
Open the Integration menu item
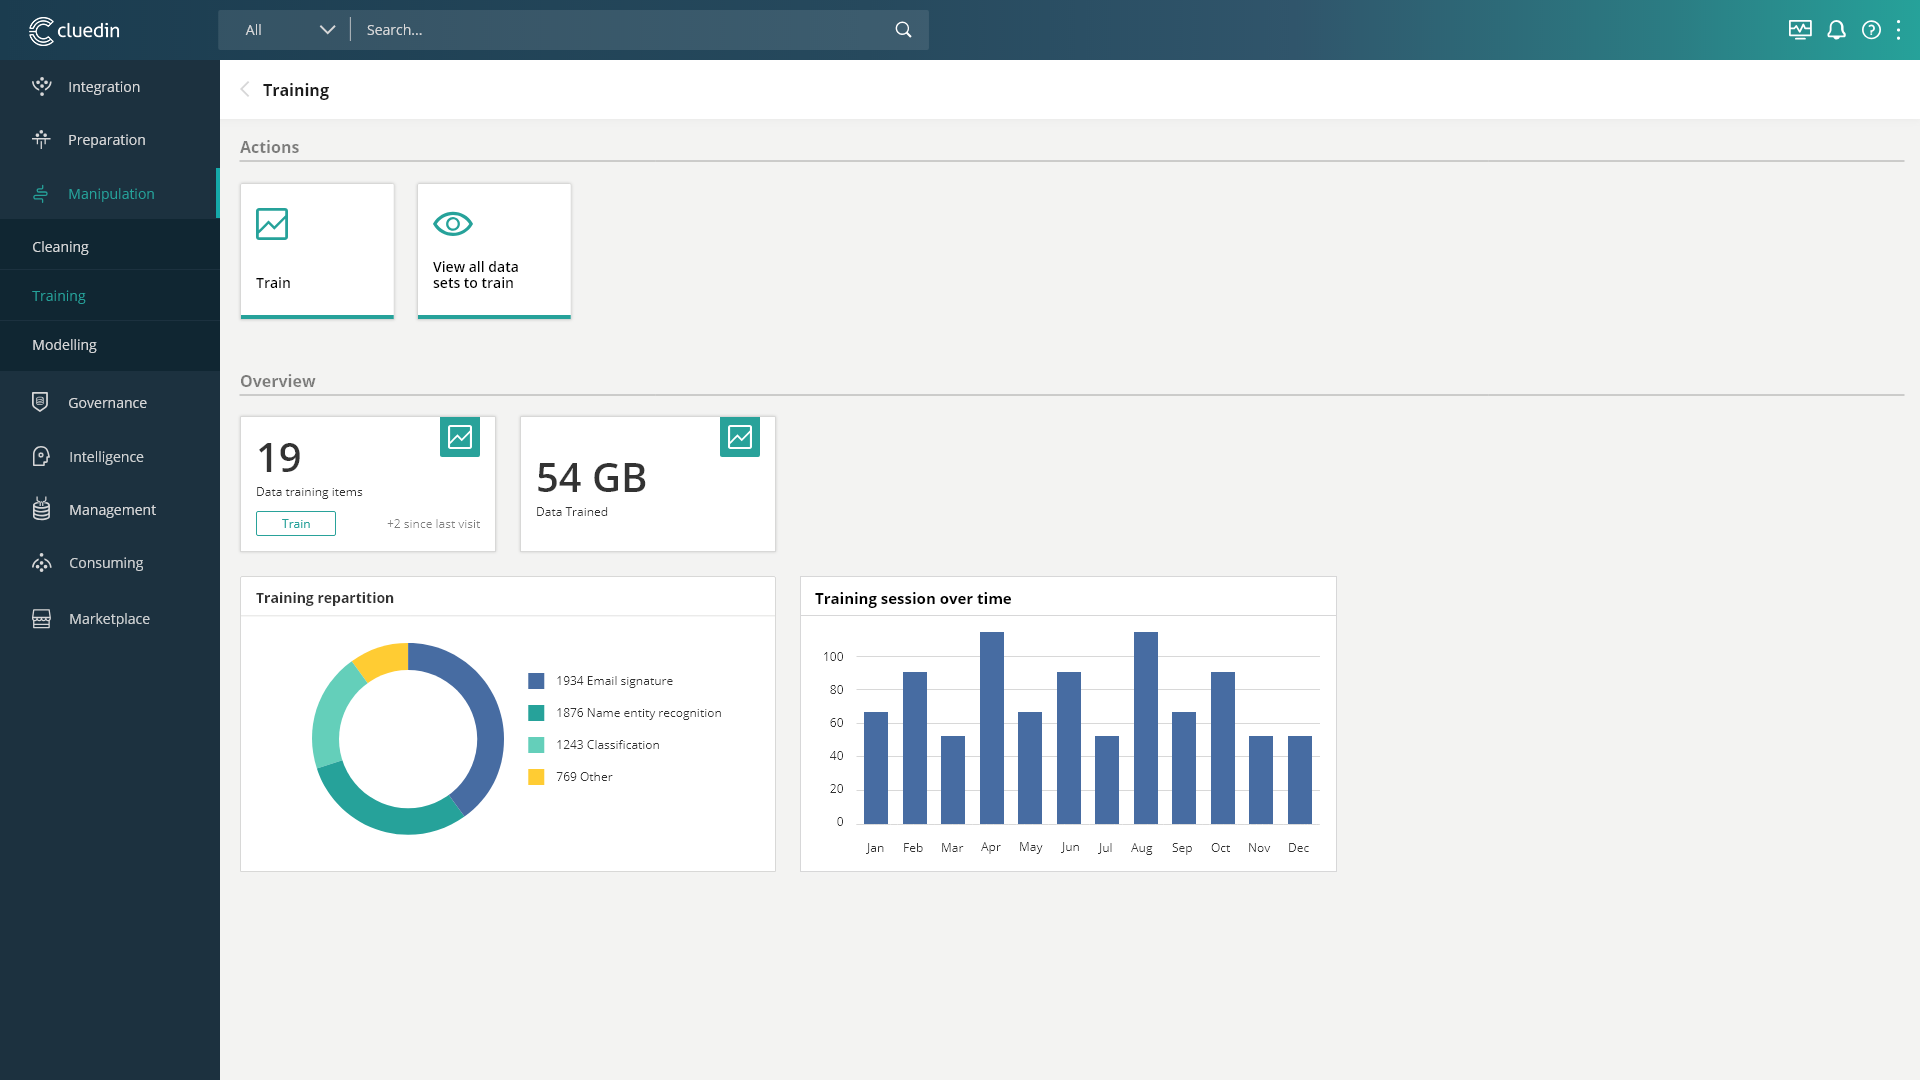tap(110, 86)
